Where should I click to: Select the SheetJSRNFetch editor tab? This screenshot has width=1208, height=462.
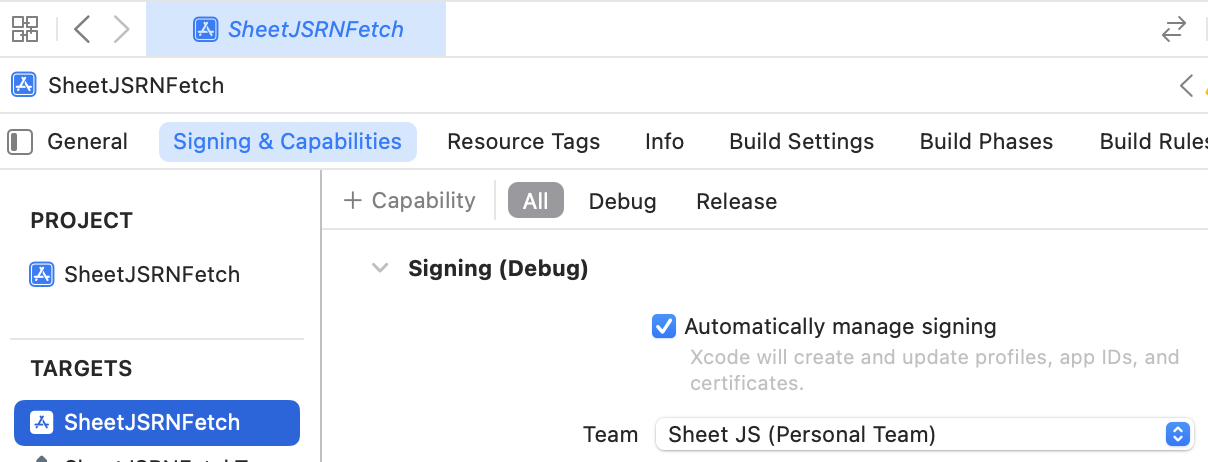point(297,29)
